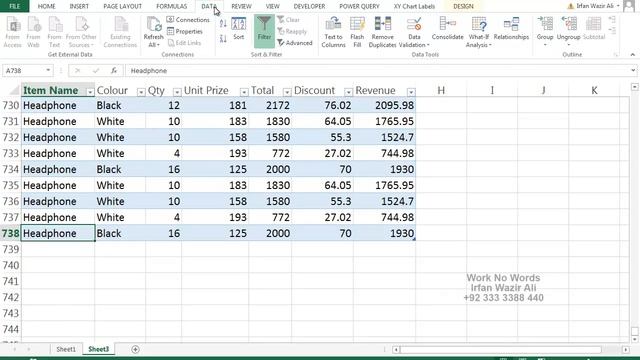The width and height of the screenshot is (640, 360).
Task: Open the Discount filter dropdown
Action: (348, 92)
